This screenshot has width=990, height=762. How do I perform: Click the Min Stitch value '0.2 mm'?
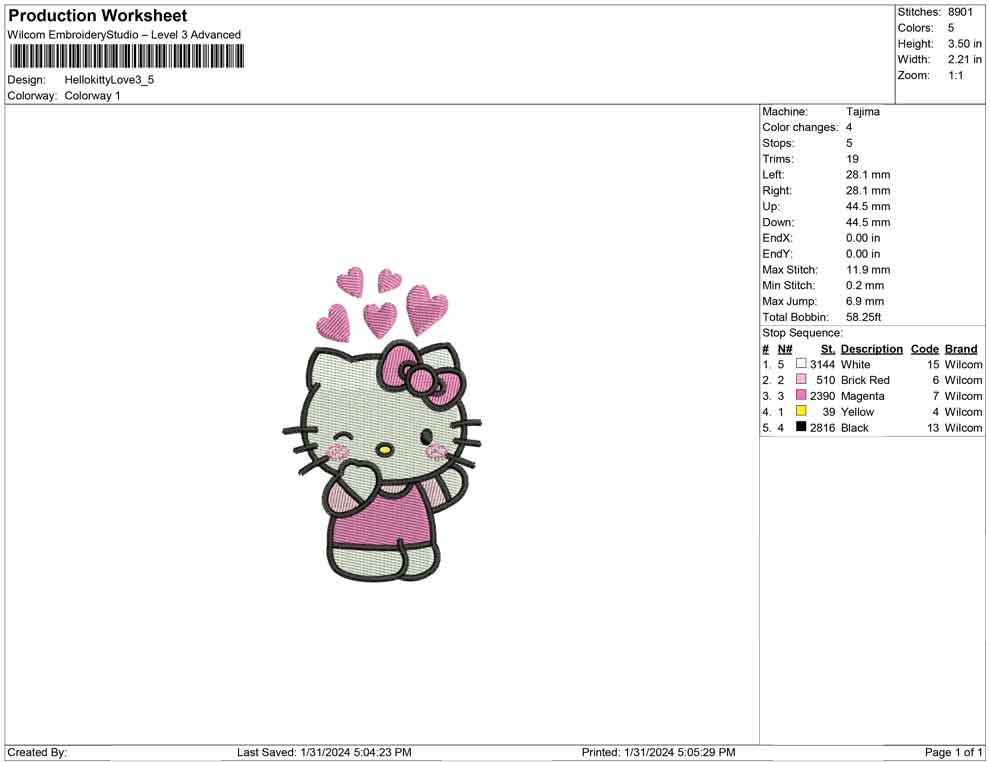point(865,285)
